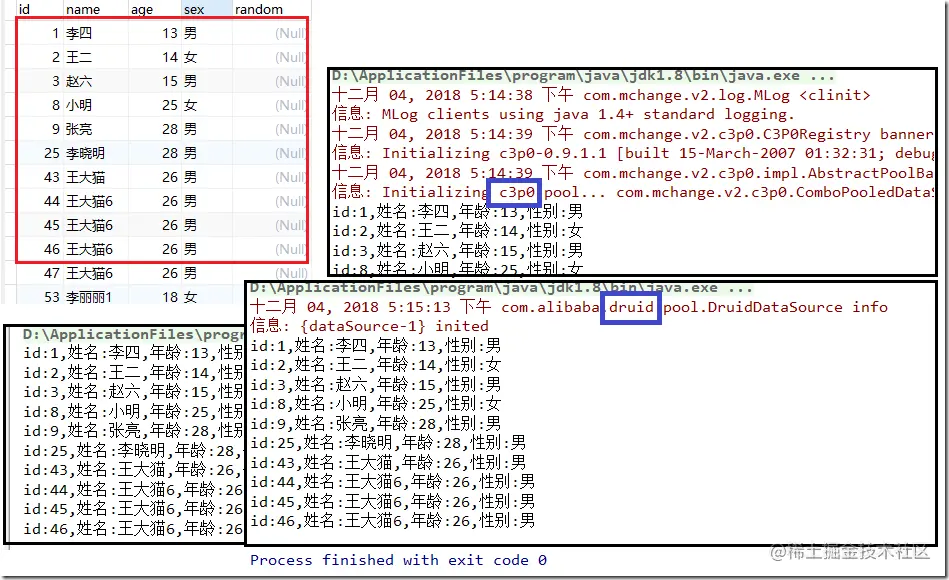The width and height of the screenshot is (949, 580).
Task: Click the name cell in table row 44
Action: pos(90,201)
